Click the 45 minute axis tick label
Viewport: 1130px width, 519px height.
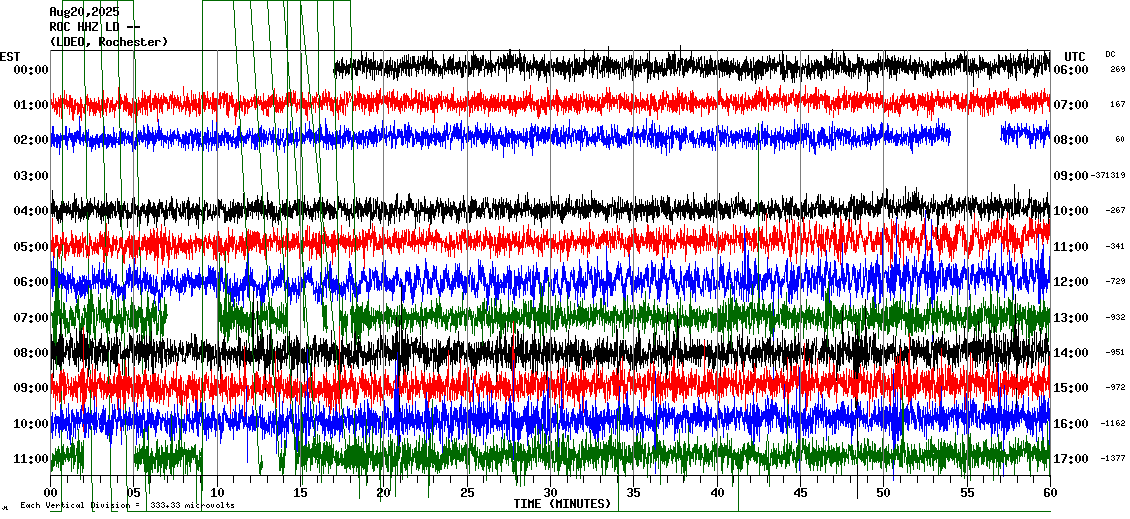[800, 493]
